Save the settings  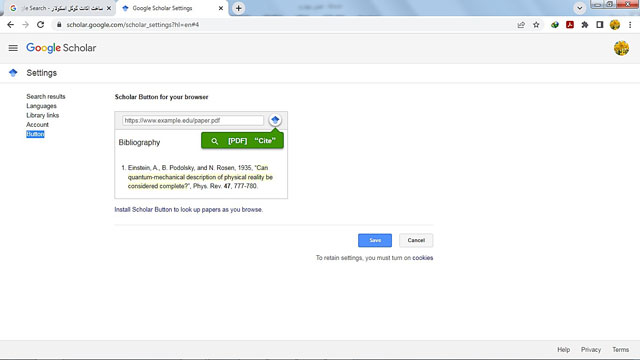click(375, 240)
